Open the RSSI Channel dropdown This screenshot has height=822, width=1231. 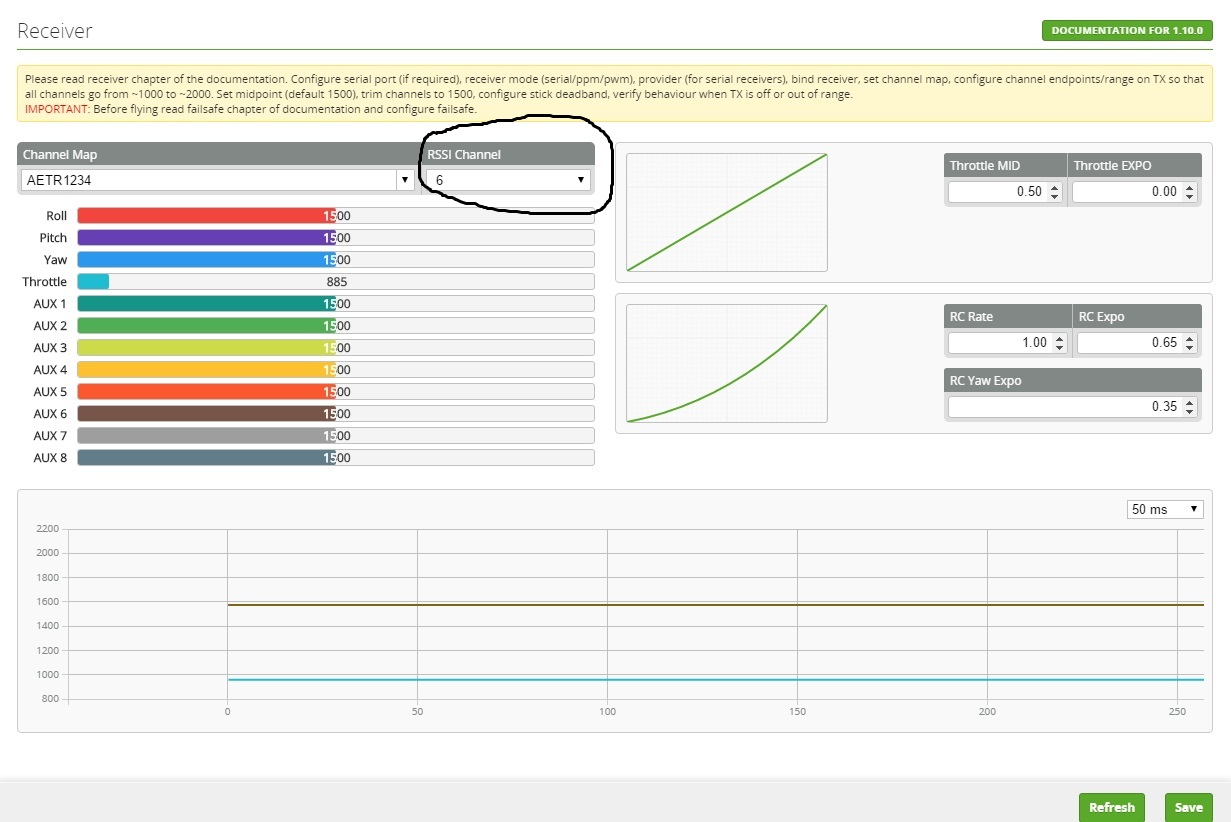click(x=508, y=180)
